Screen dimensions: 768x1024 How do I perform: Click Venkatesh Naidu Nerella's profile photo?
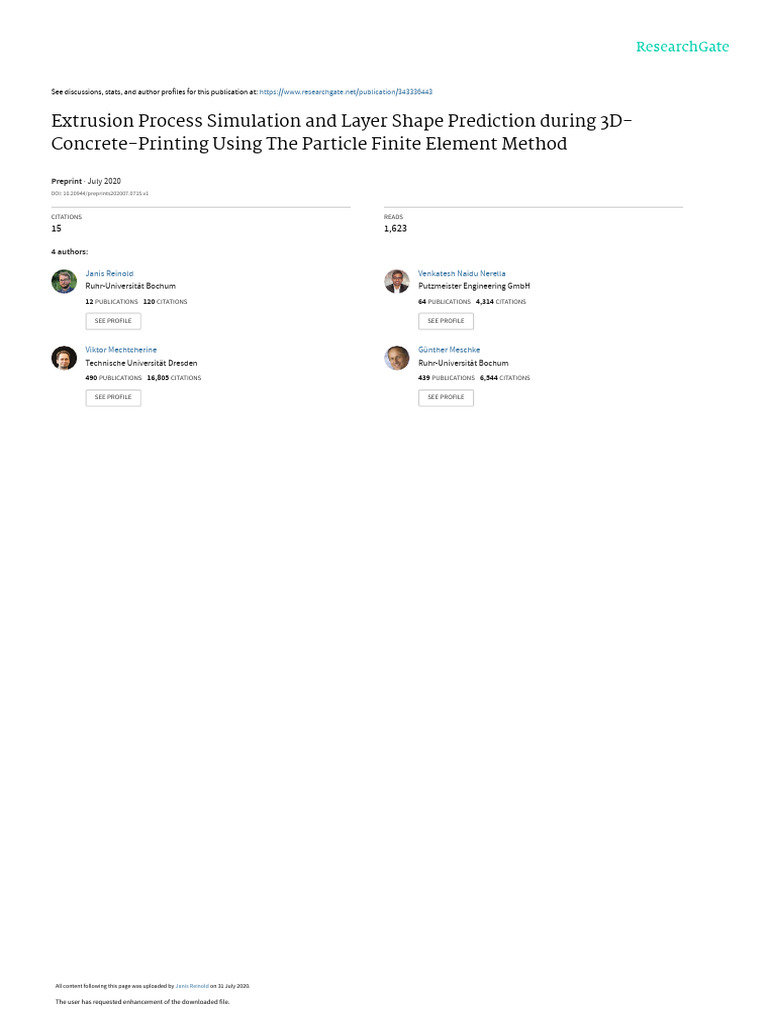(397, 281)
